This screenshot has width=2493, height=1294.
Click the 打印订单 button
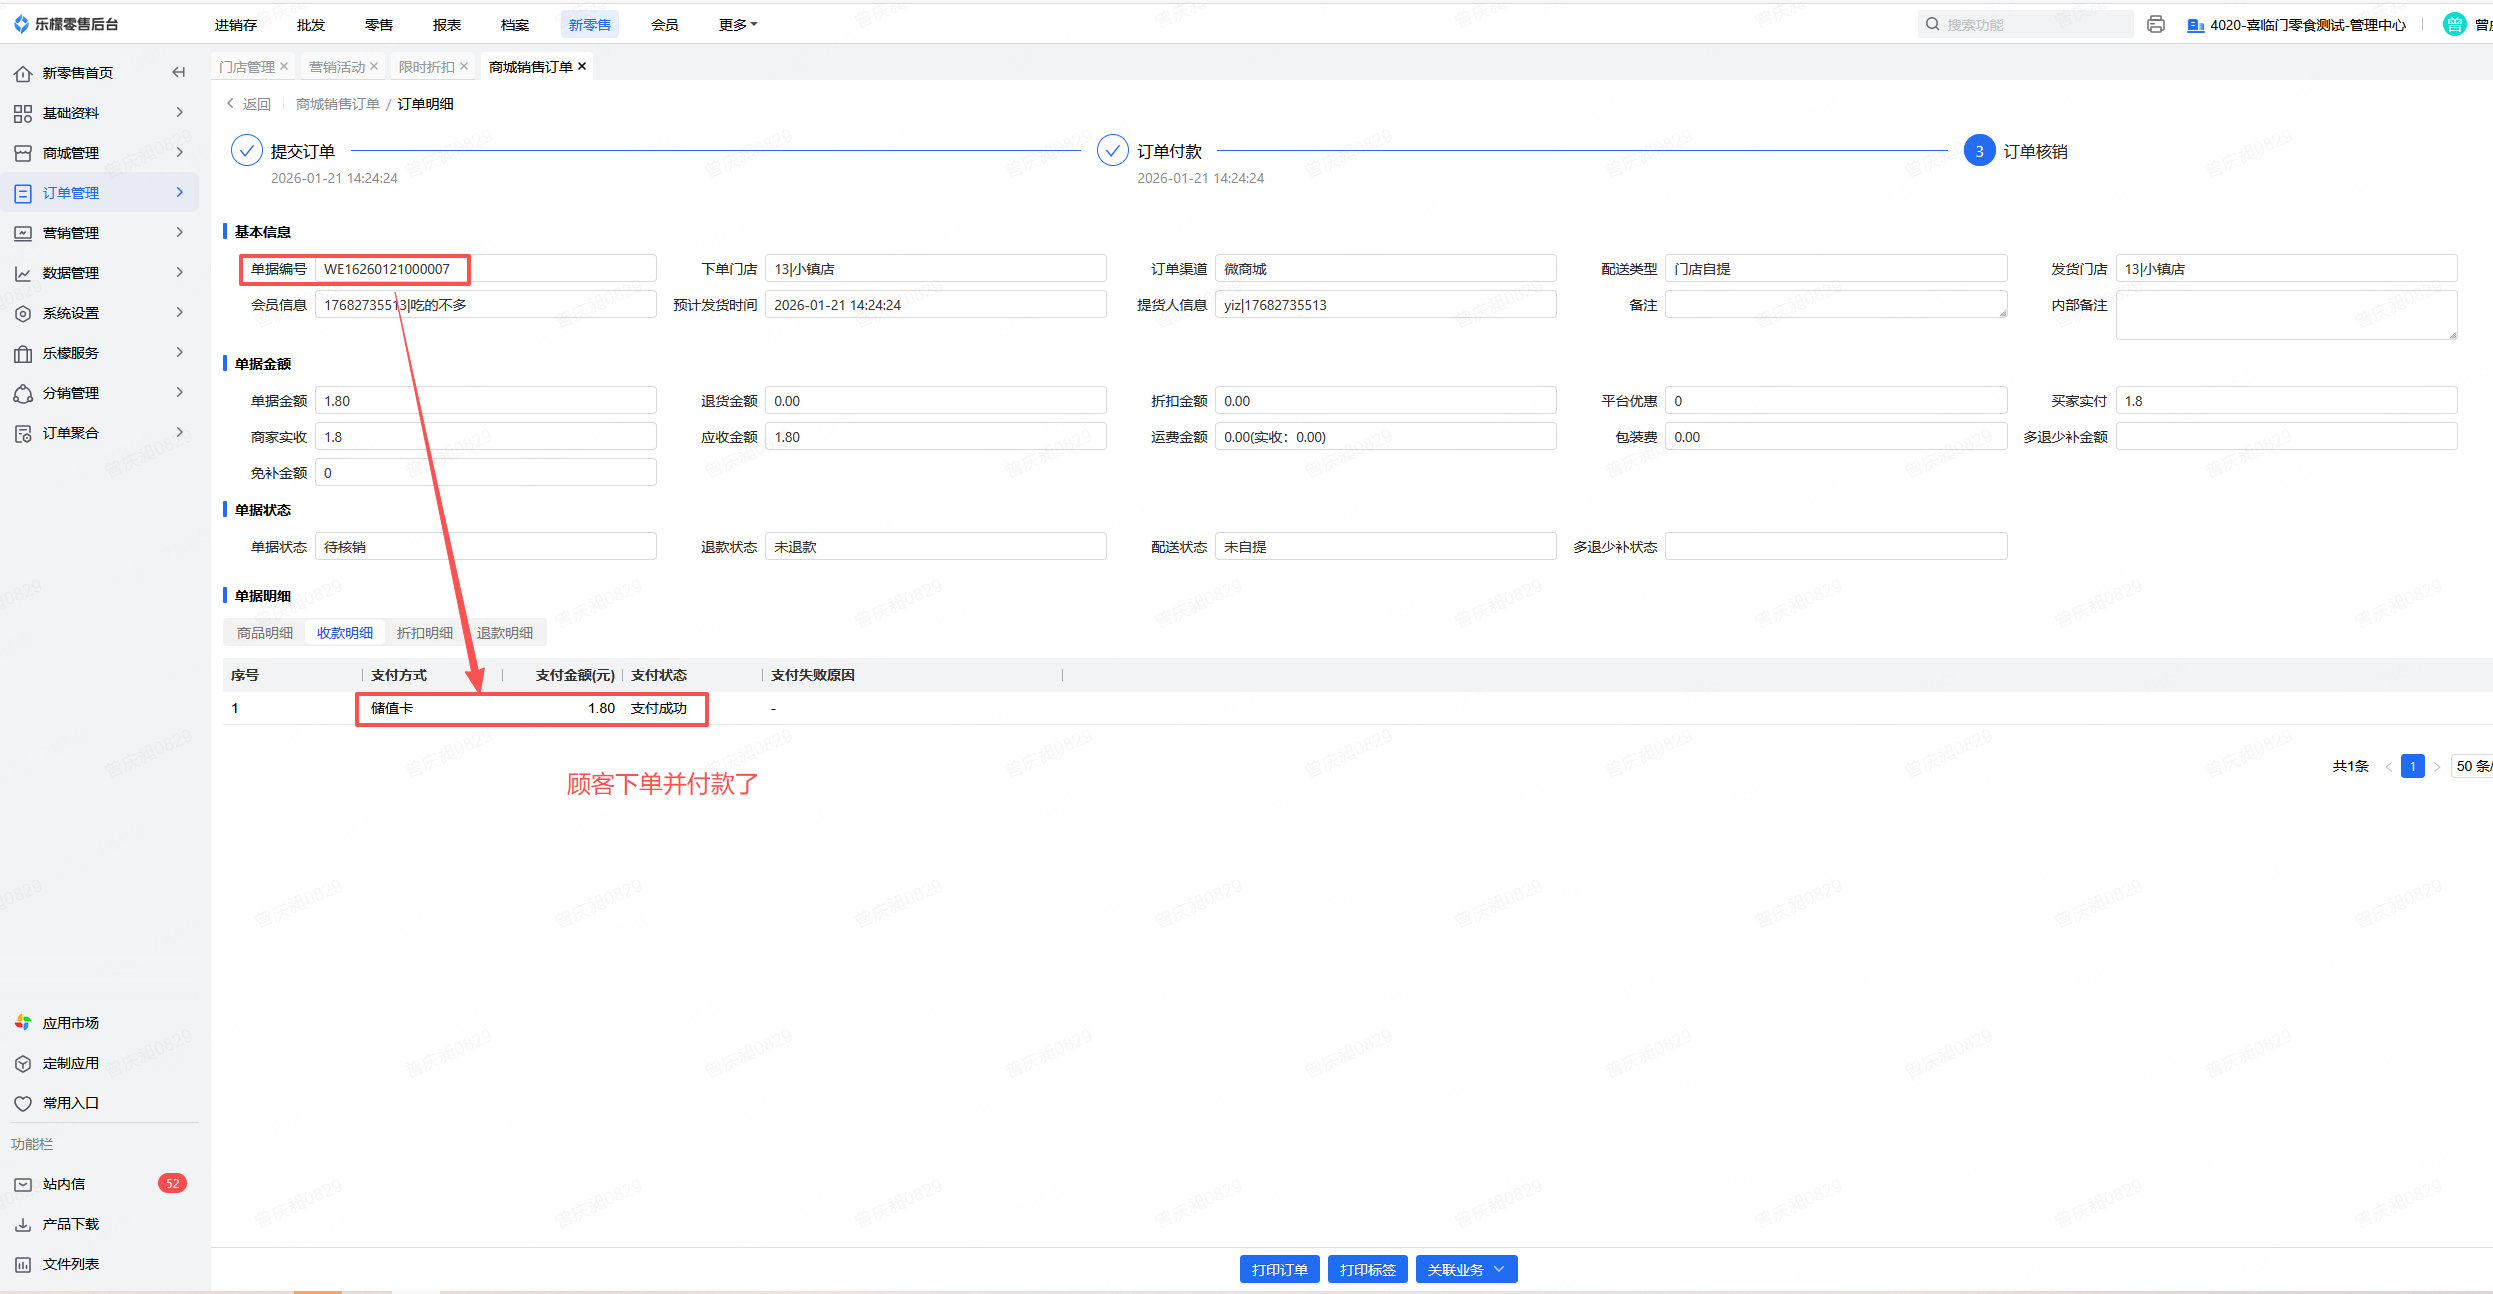[1279, 1269]
